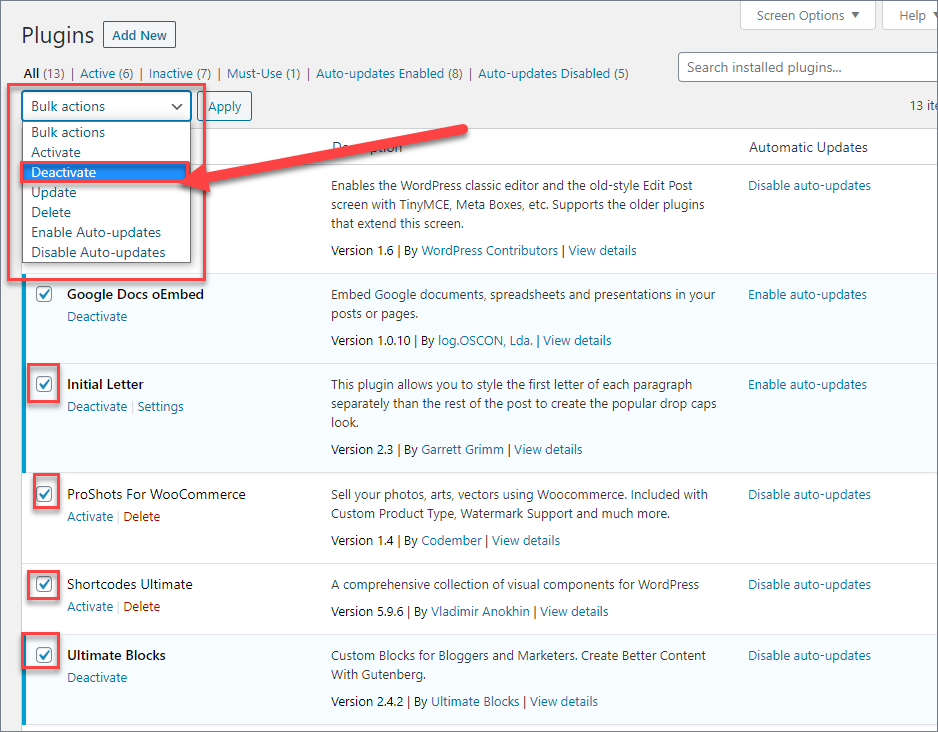Open the Bulk actions dropdown
The height and width of the screenshot is (732, 938).
pos(106,106)
